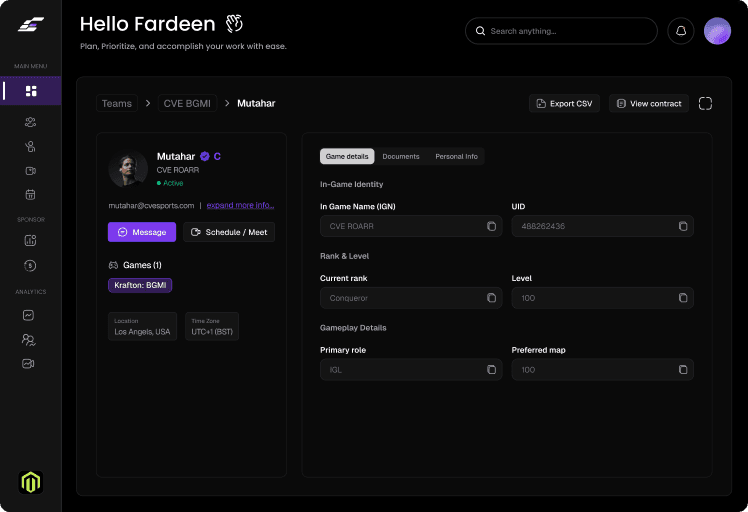Screen dimensions: 748x512
Task: Message Mutahar
Action: (142, 232)
